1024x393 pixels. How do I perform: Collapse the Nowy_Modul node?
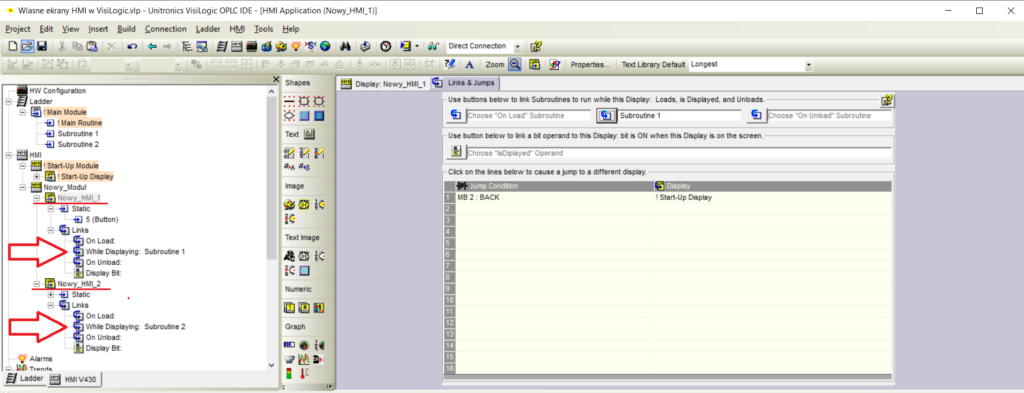(x=22, y=187)
